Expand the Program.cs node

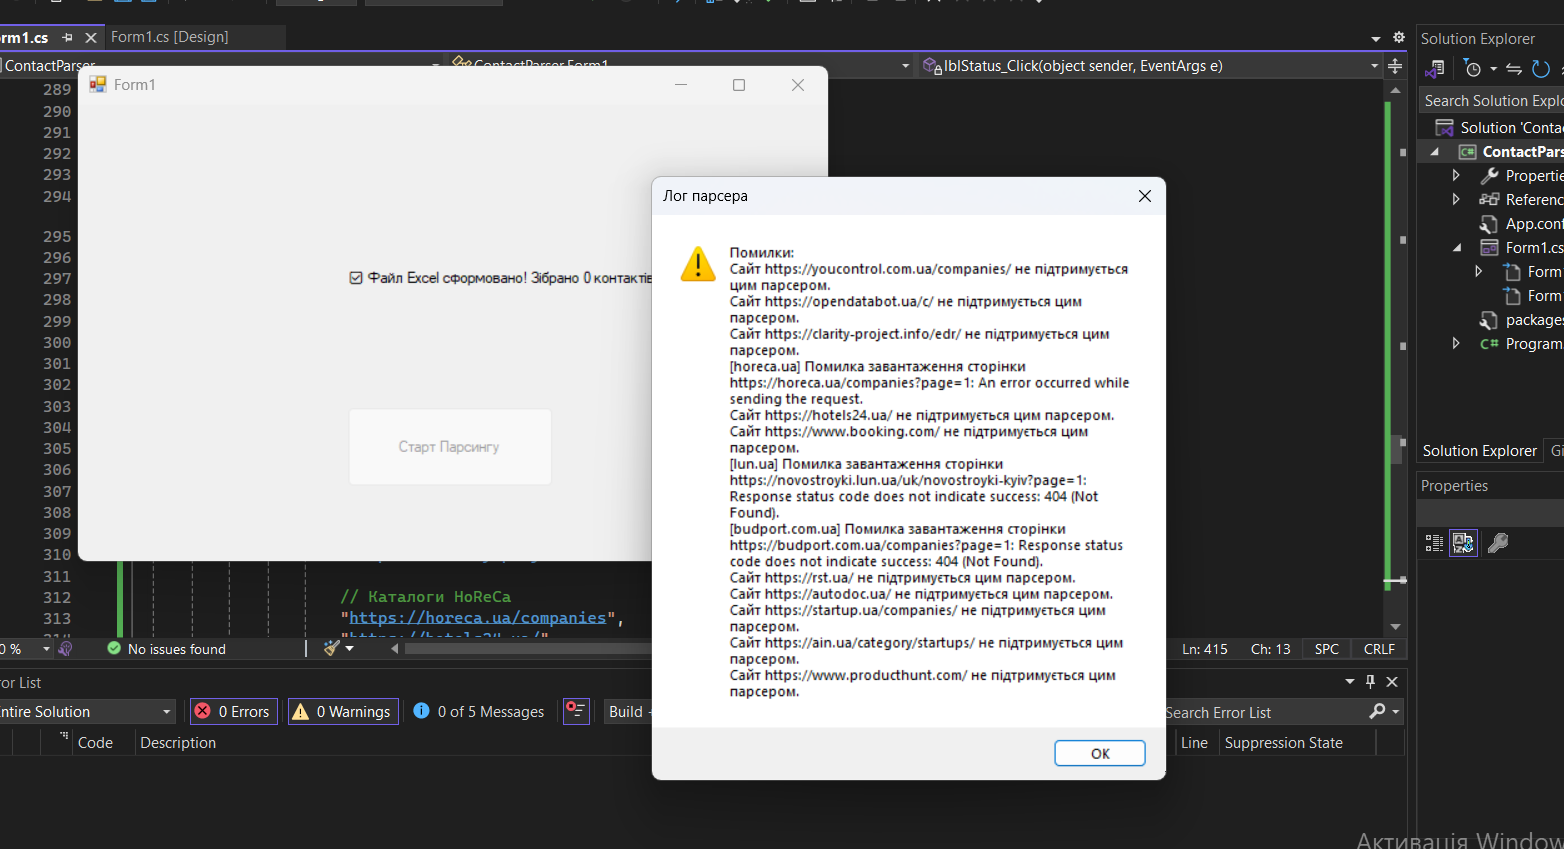coord(1456,343)
